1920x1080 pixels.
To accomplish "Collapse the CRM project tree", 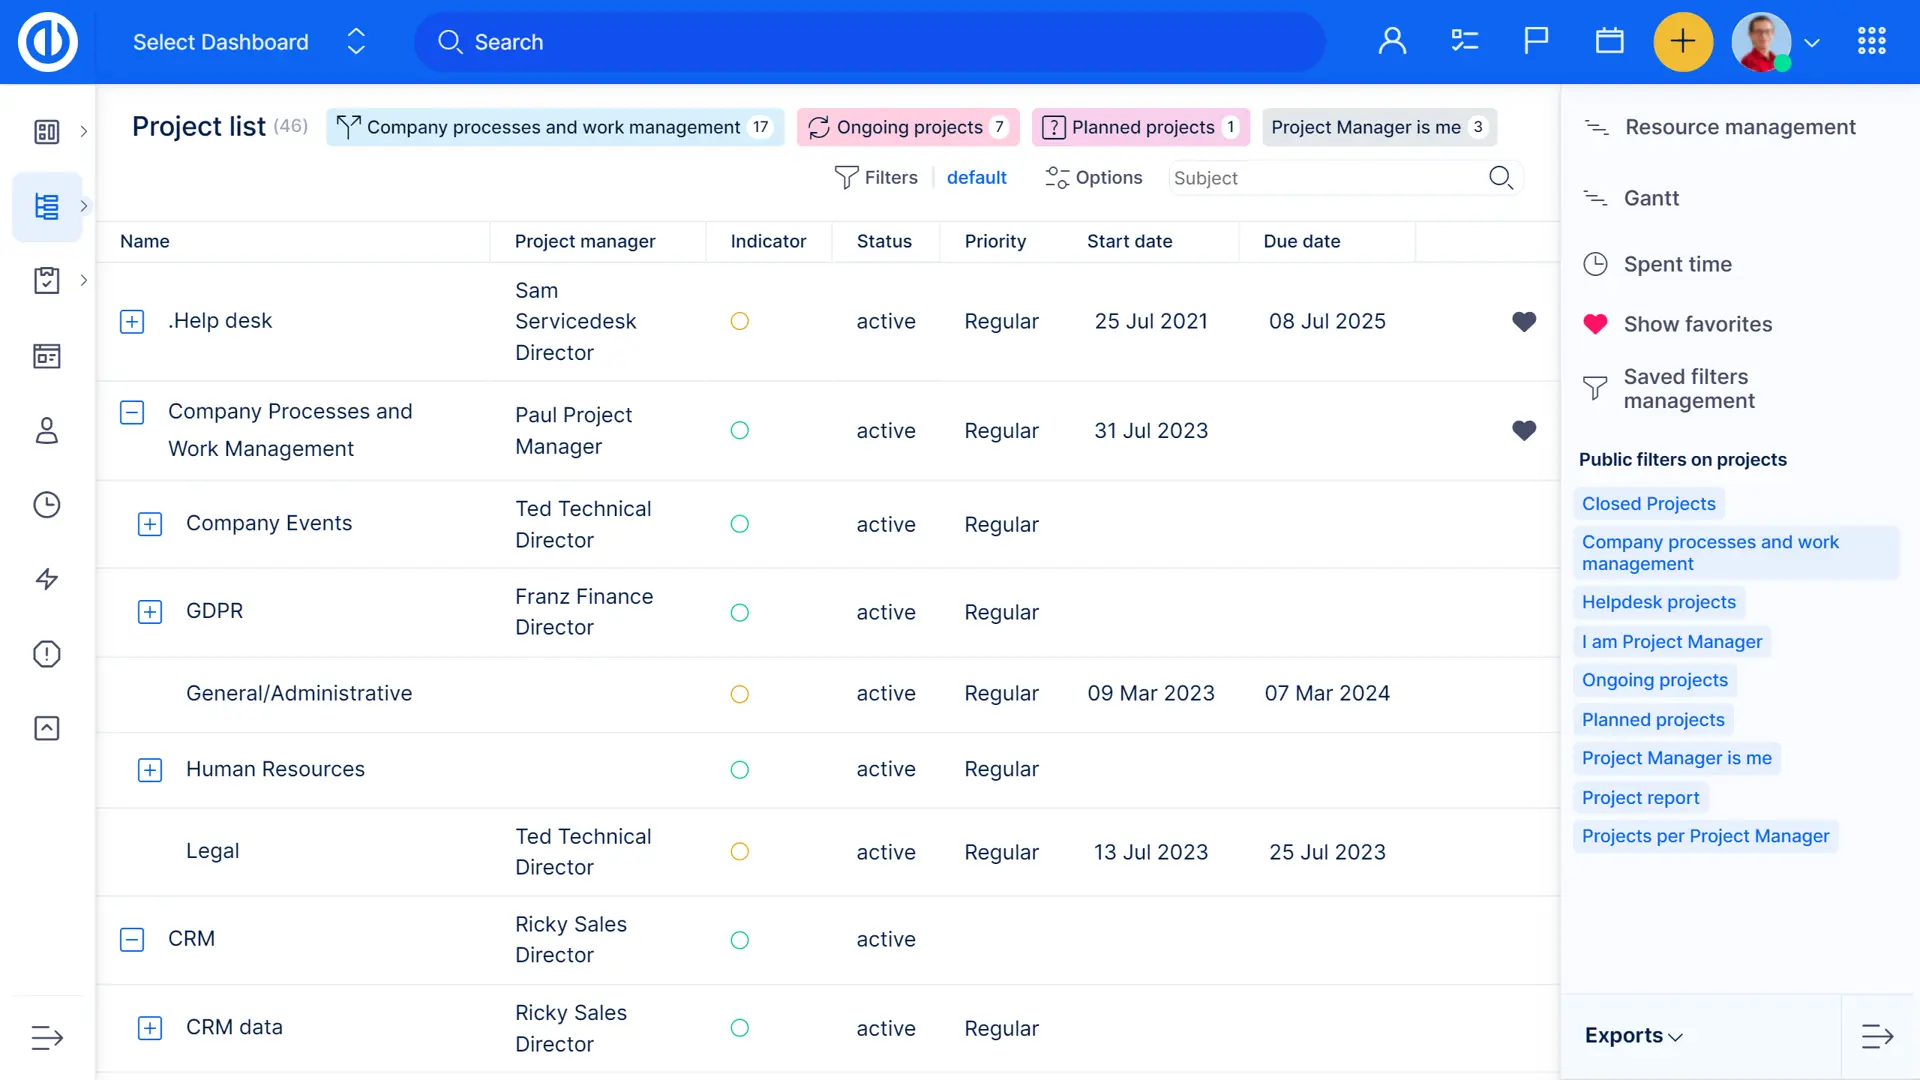I will pyautogui.click(x=132, y=939).
